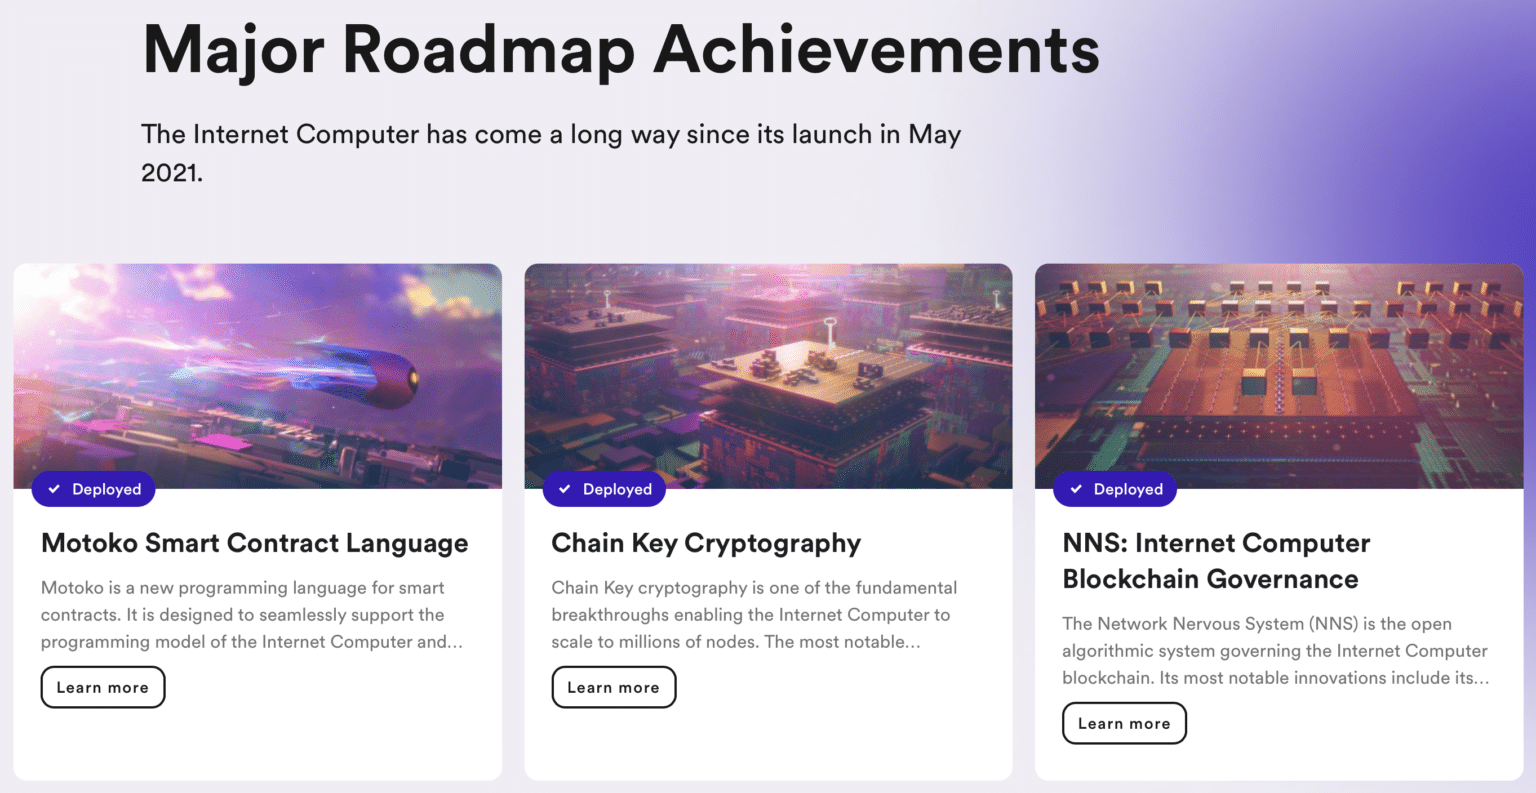Select the NNS: Internet Computer Blockchain Governance title
This screenshot has height=793, width=1536.
pyautogui.click(x=1215, y=561)
